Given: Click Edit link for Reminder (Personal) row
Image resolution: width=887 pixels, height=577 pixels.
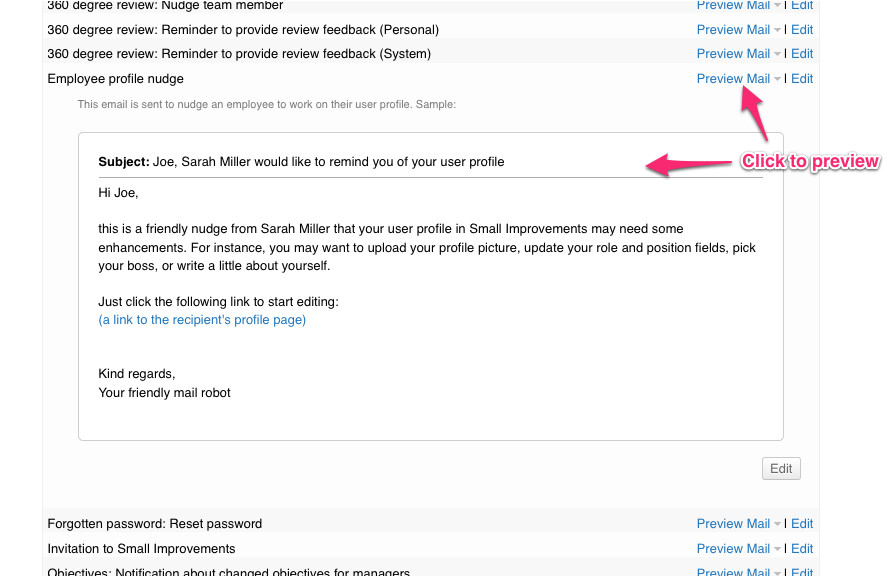Looking at the screenshot, I should [x=802, y=29].
